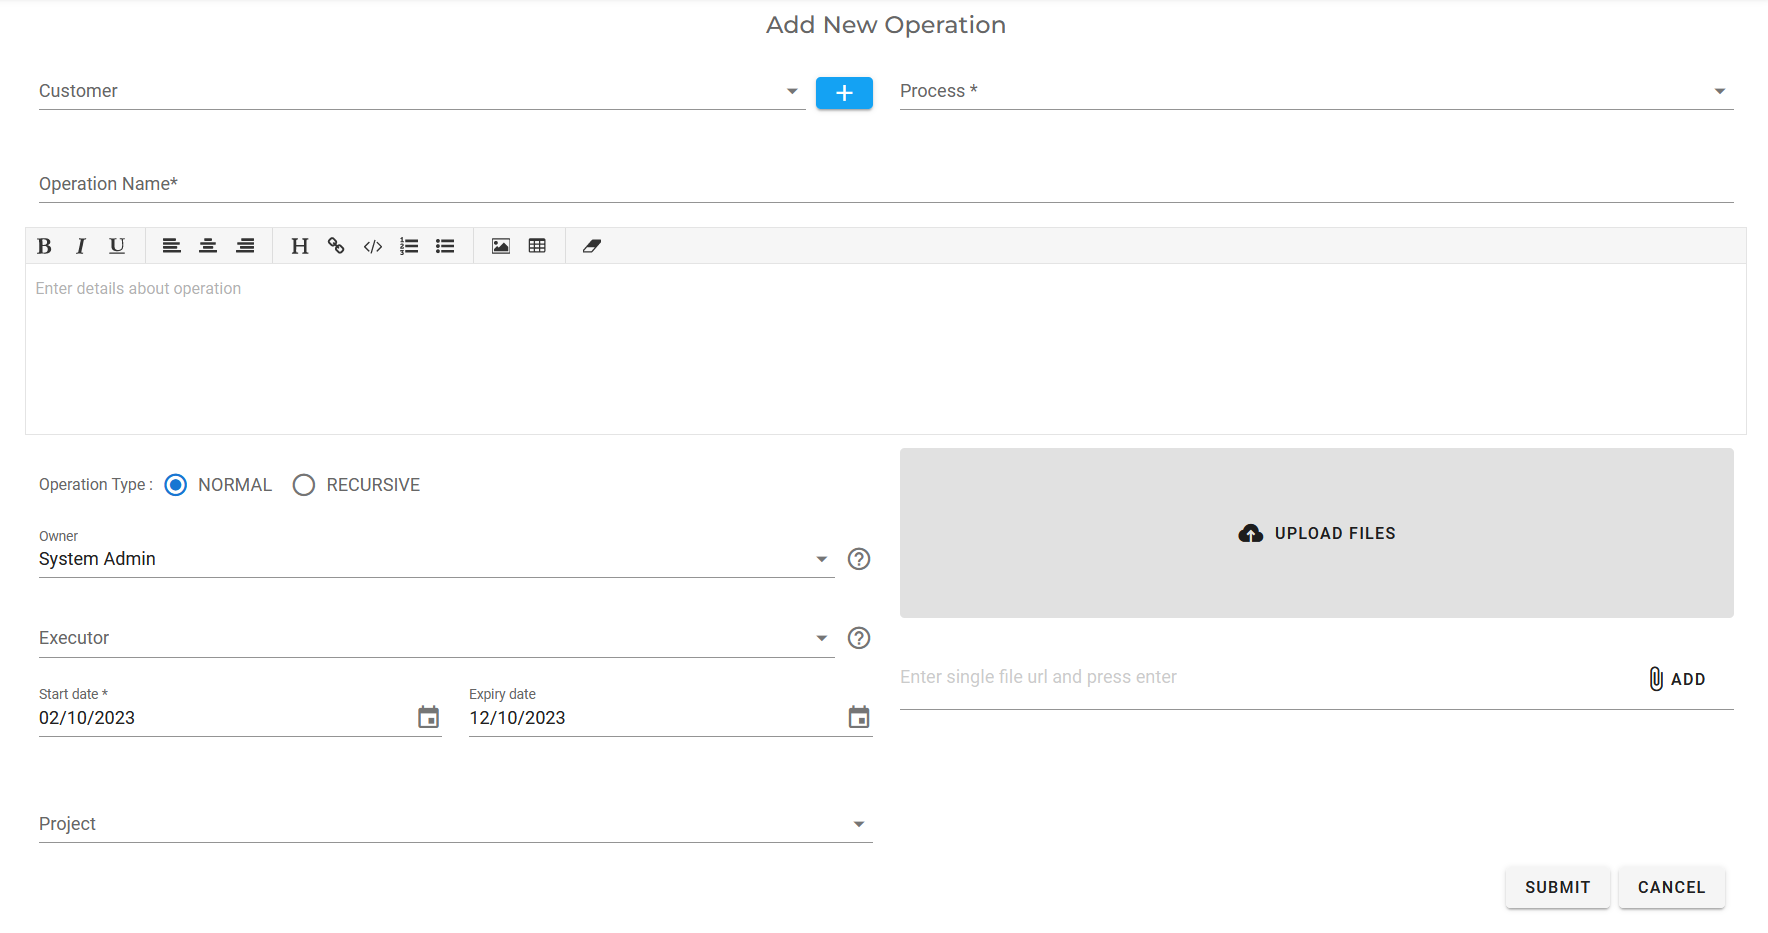Insert a table in the editor

[537, 246]
